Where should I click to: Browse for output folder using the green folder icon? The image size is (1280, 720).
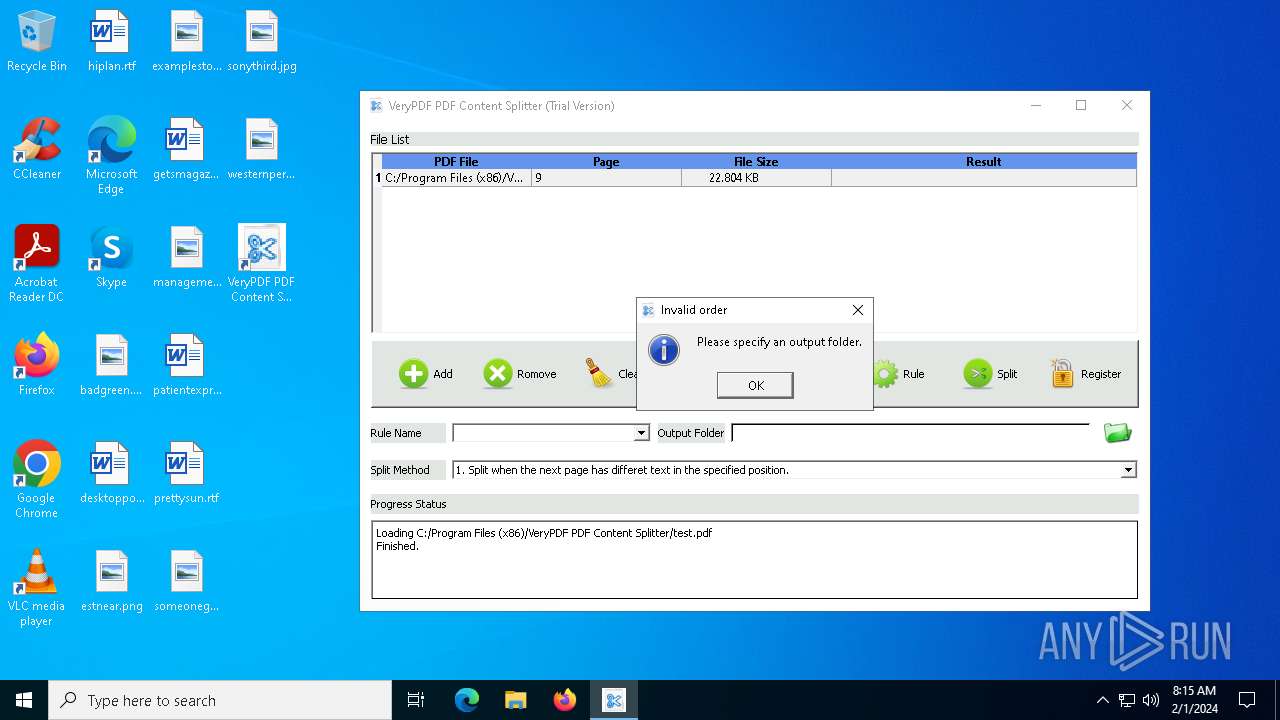(1117, 432)
